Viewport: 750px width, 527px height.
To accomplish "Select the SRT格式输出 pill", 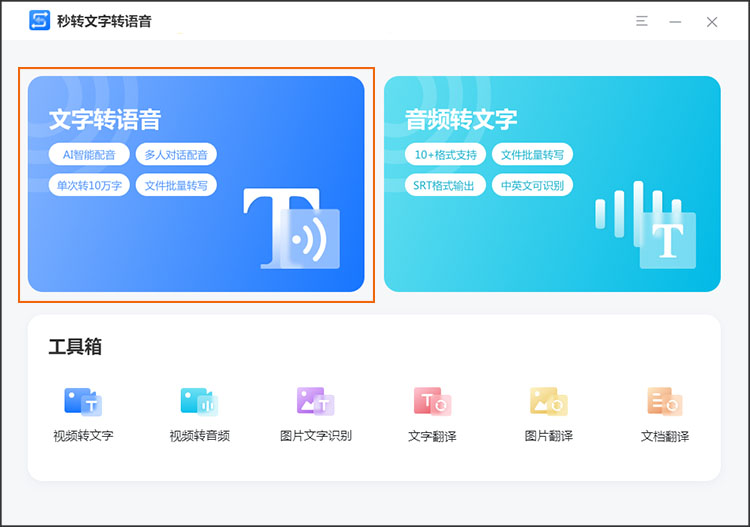I will pyautogui.click(x=445, y=185).
